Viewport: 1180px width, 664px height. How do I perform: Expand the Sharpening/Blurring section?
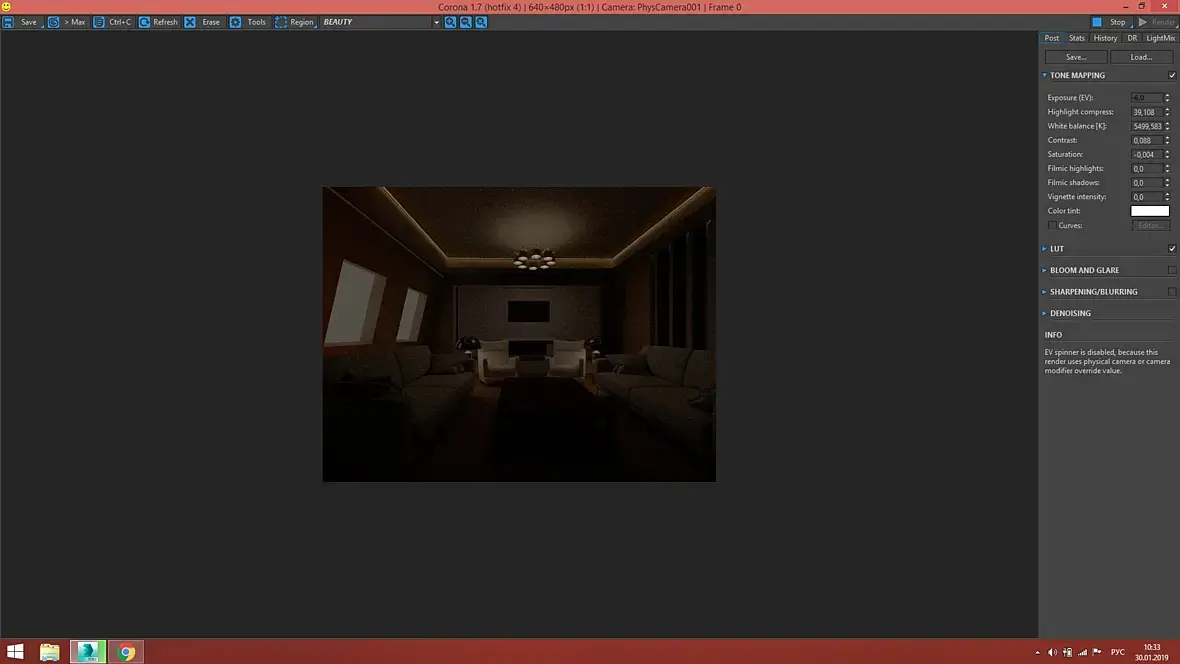click(x=1045, y=291)
